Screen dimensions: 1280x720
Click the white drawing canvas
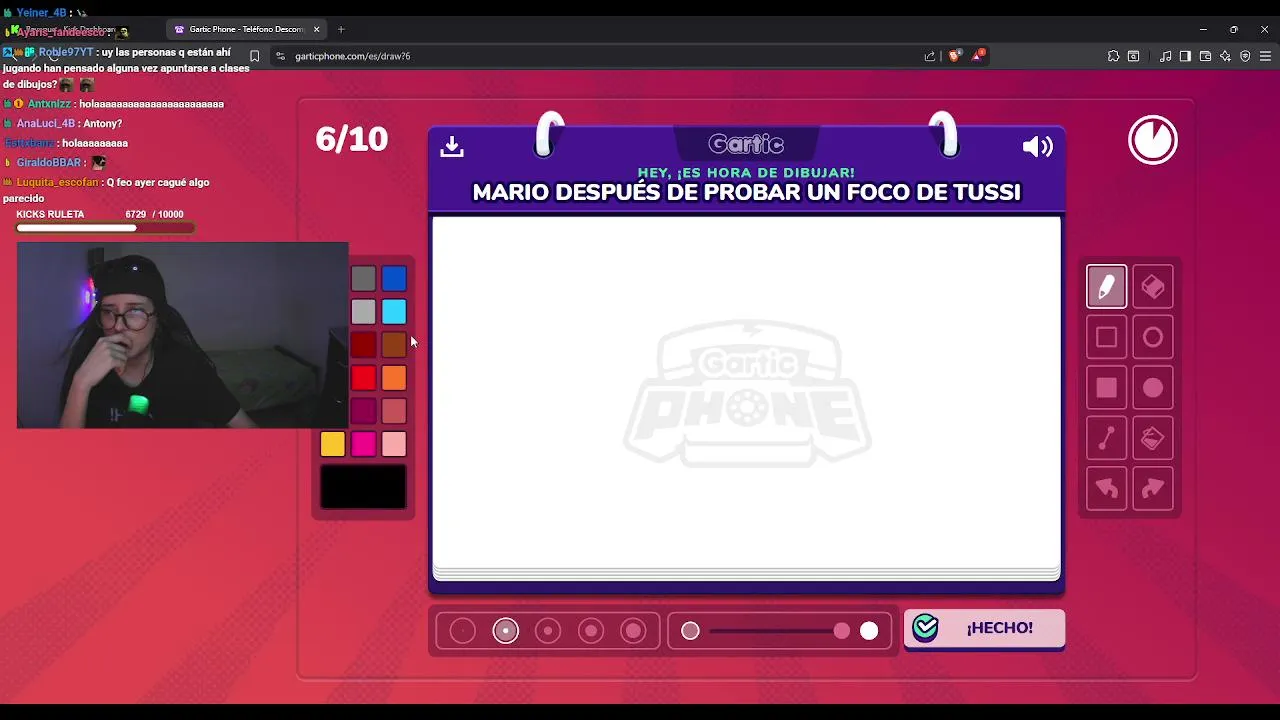[746, 393]
